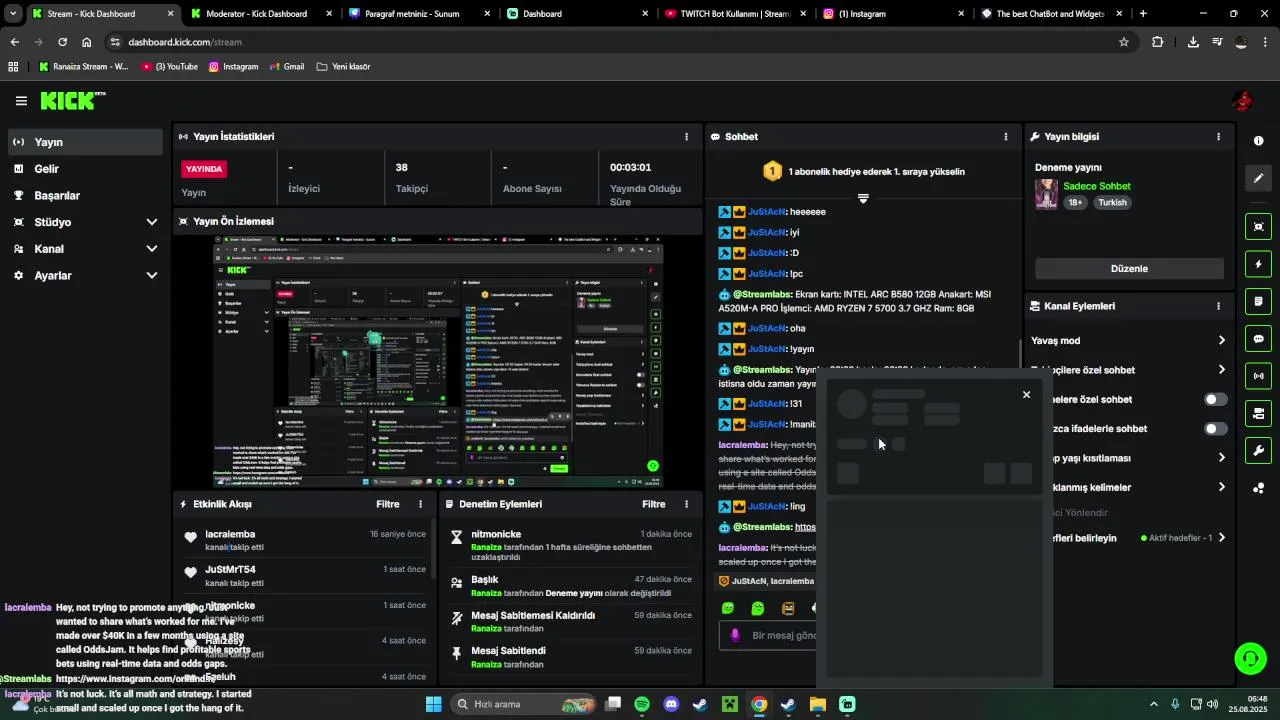Click the Düzenle button
This screenshot has width=1280, height=720.
click(1129, 268)
